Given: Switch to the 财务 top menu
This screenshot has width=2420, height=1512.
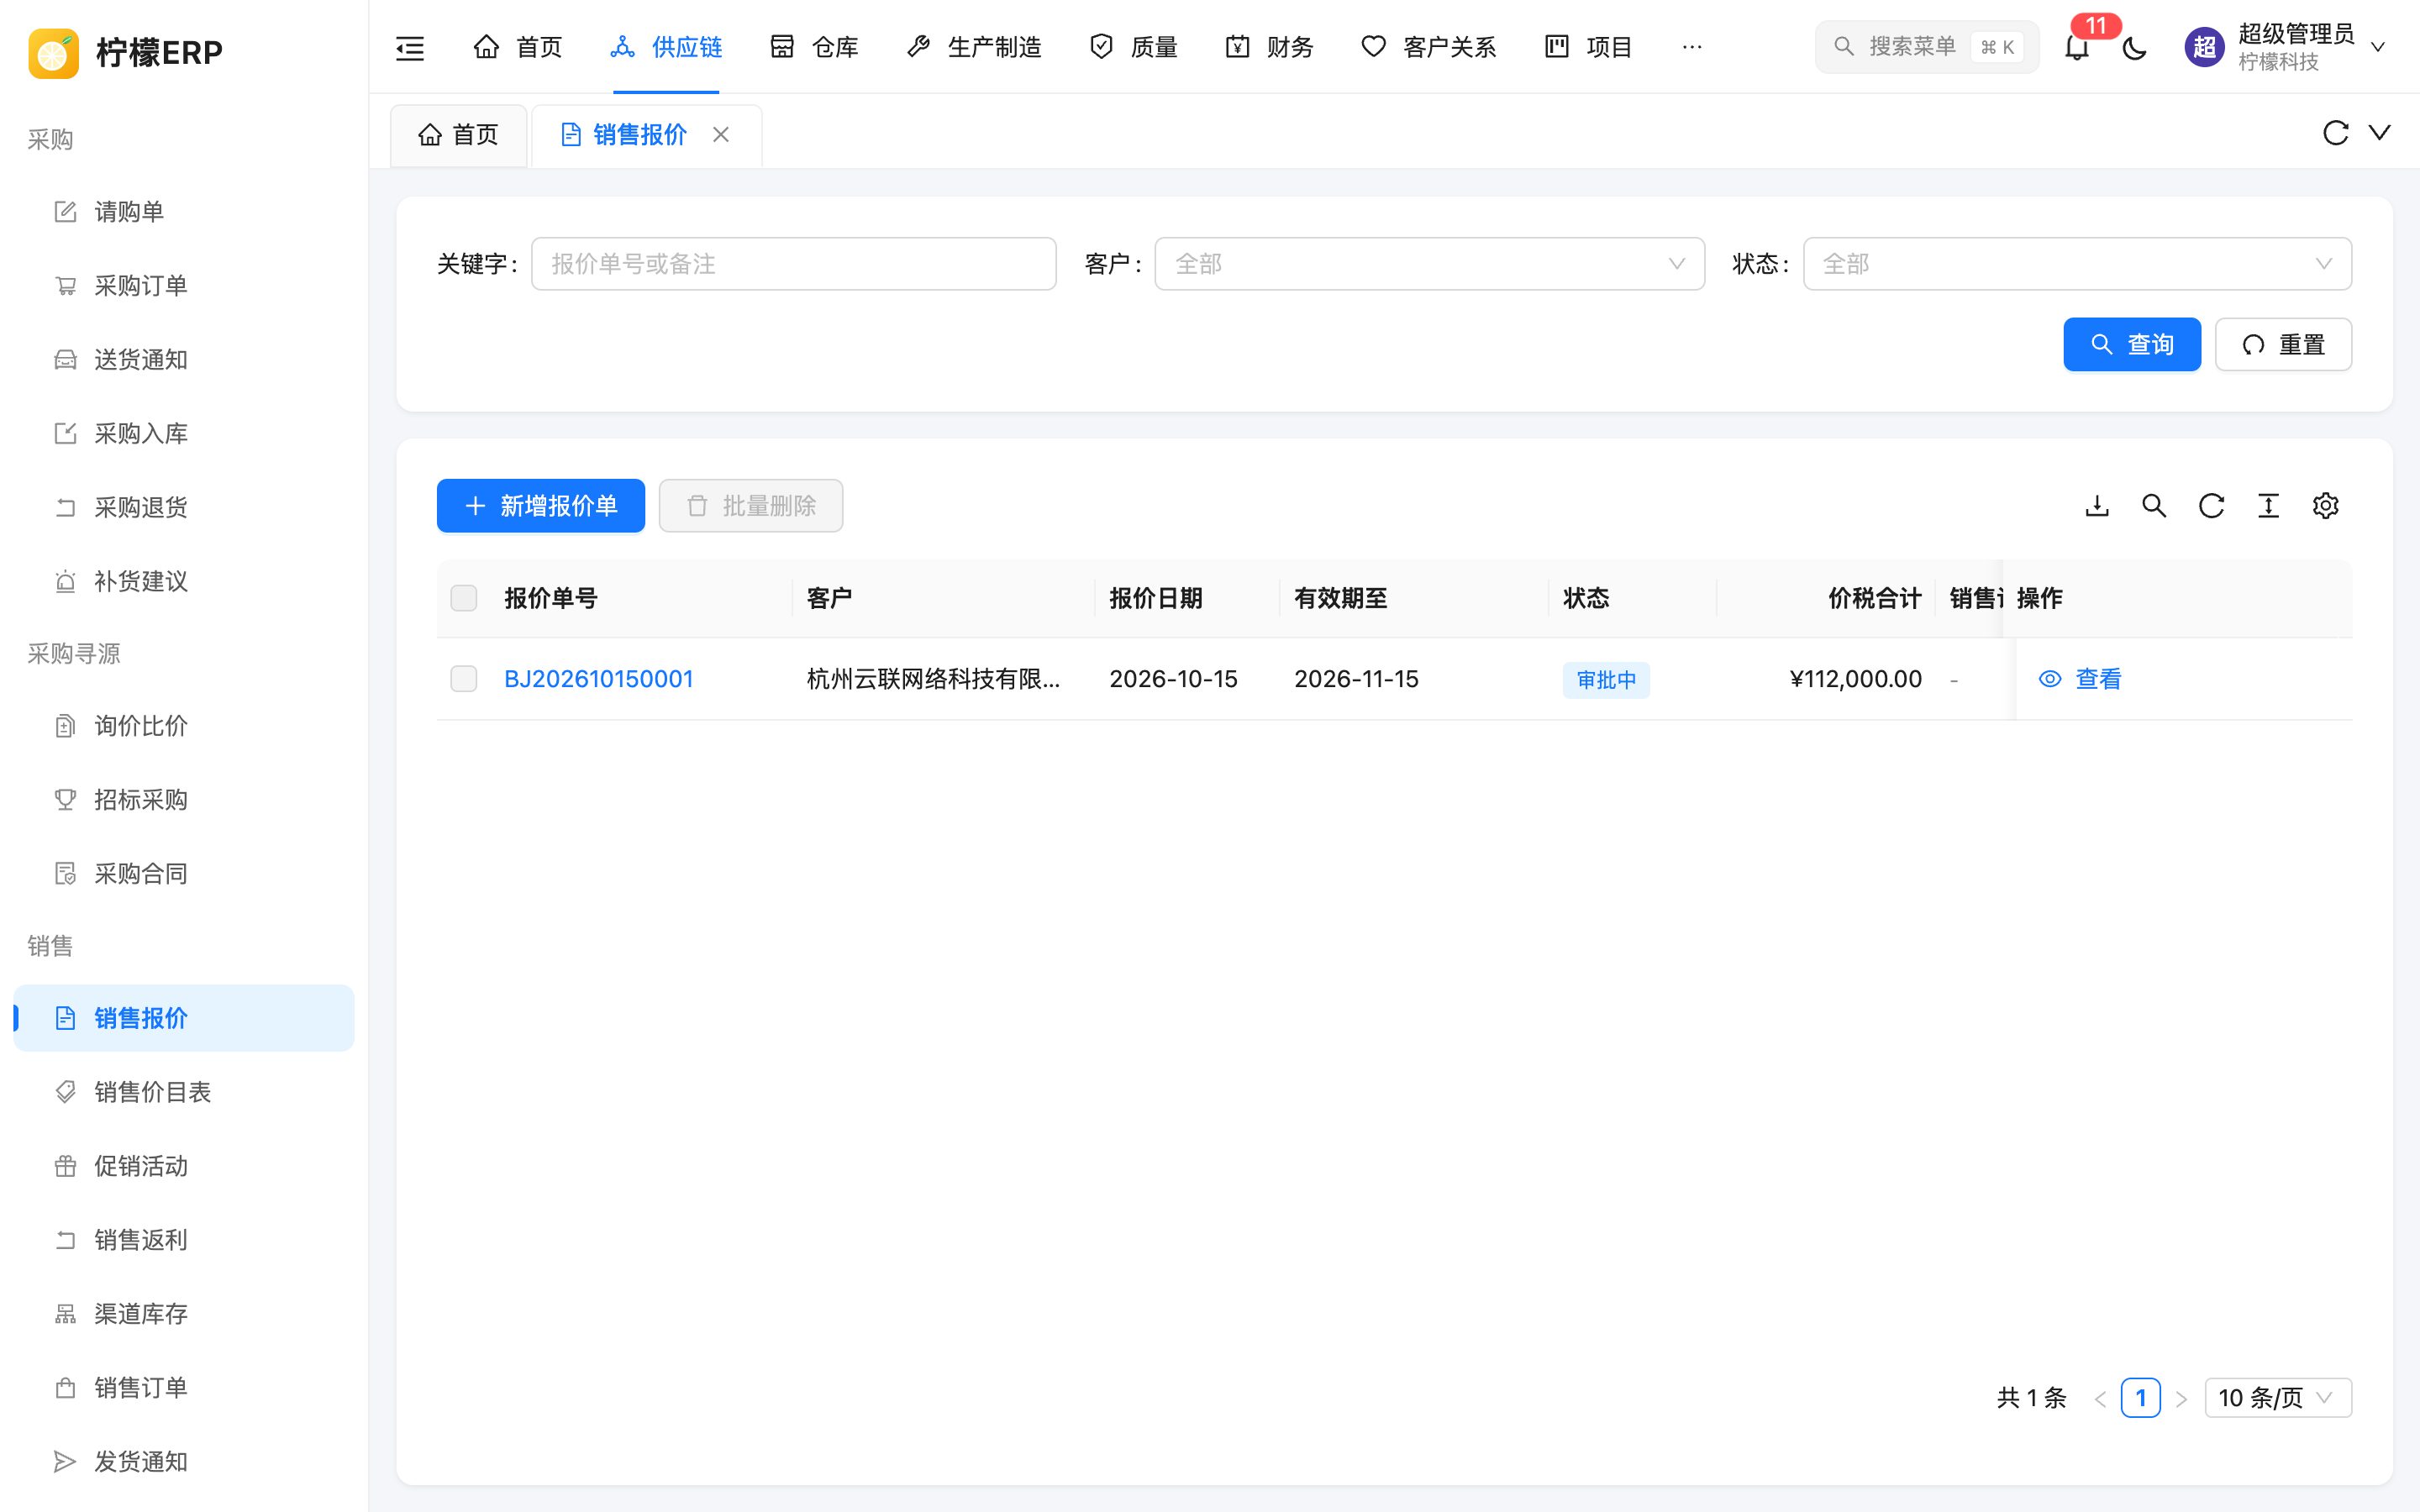Looking at the screenshot, I should pos(1269,47).
